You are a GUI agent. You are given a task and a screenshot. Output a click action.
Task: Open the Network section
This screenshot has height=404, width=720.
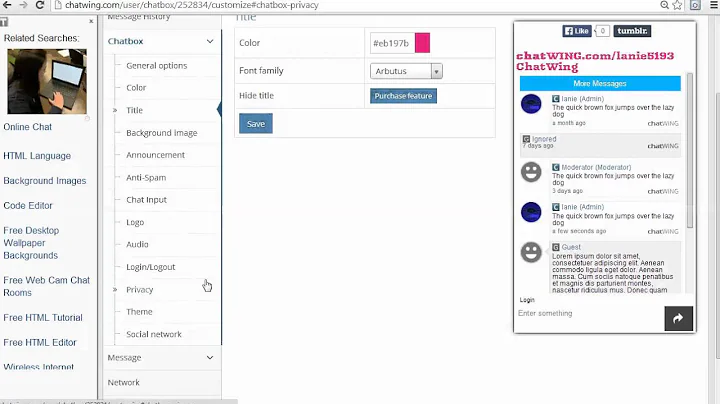124,382
